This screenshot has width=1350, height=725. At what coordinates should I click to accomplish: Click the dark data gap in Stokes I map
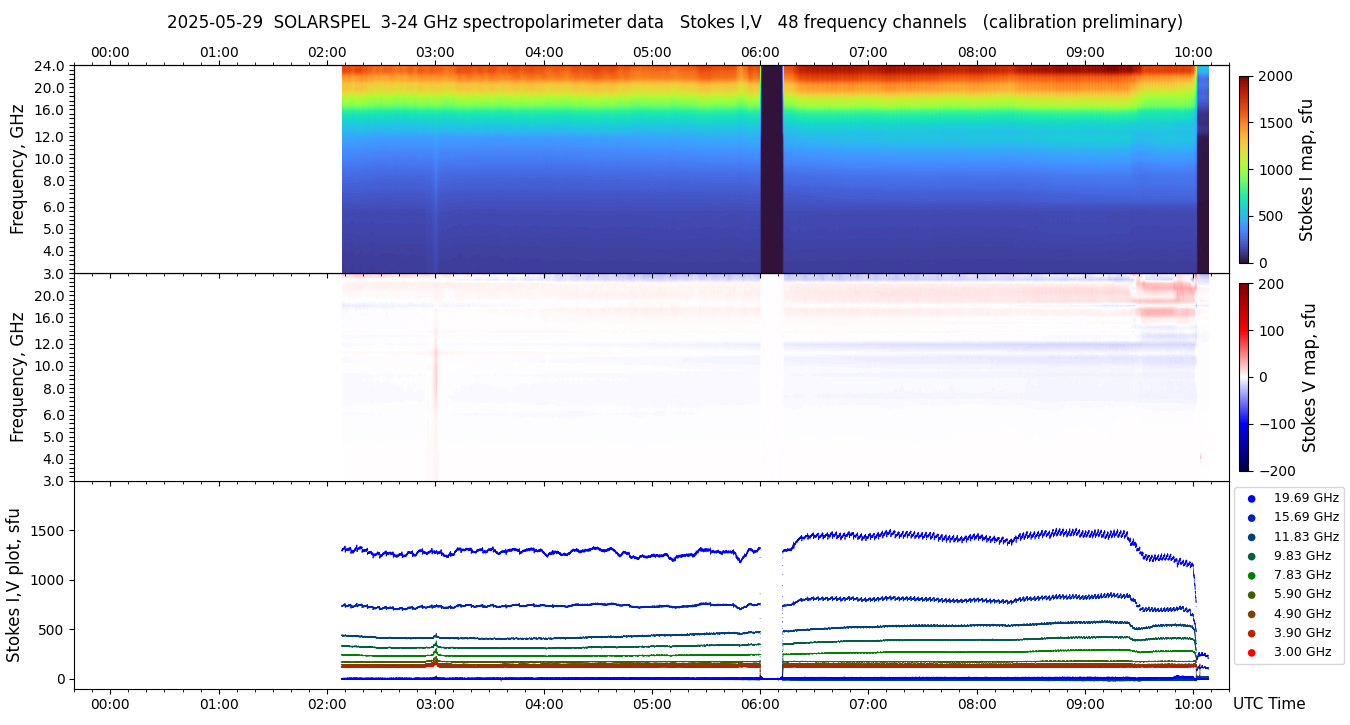click(771, 170)
